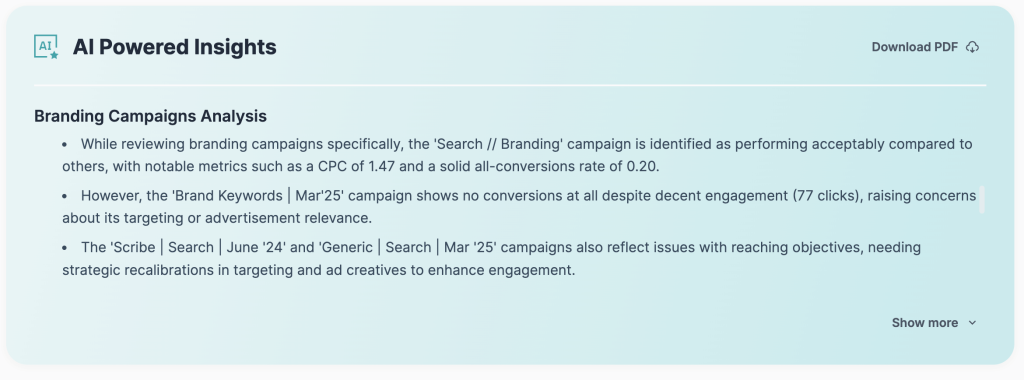Click the AI sparkle icon beside the title
This screenshot has width=1024, height=380.
[x=46, y=47]
